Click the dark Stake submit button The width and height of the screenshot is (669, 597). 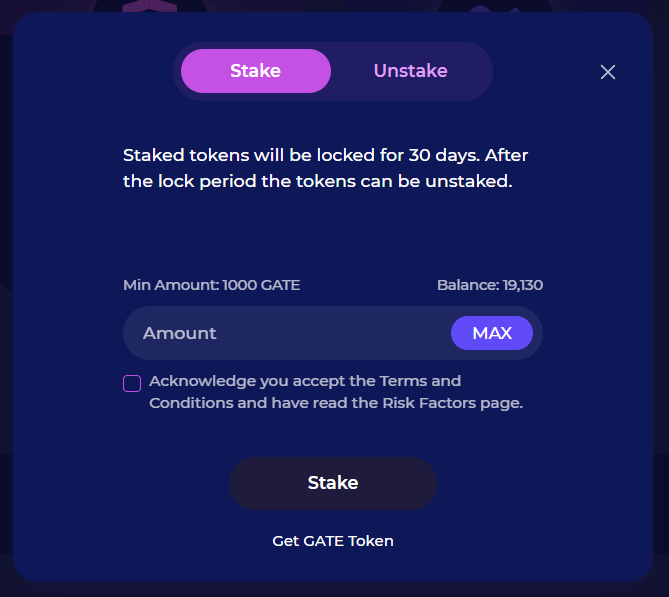(x=333, y=483)
